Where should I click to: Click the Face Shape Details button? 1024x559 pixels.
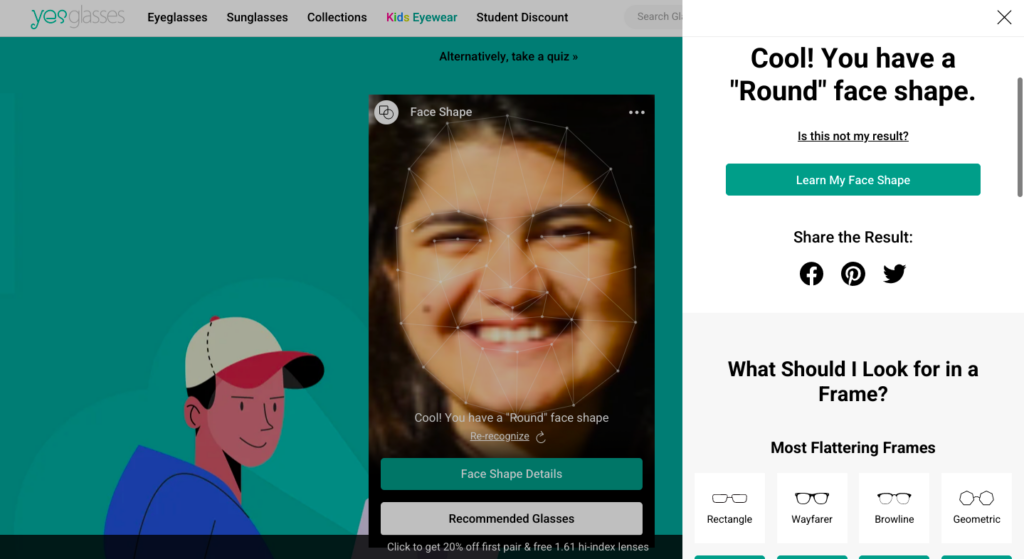tap(511, 474)
